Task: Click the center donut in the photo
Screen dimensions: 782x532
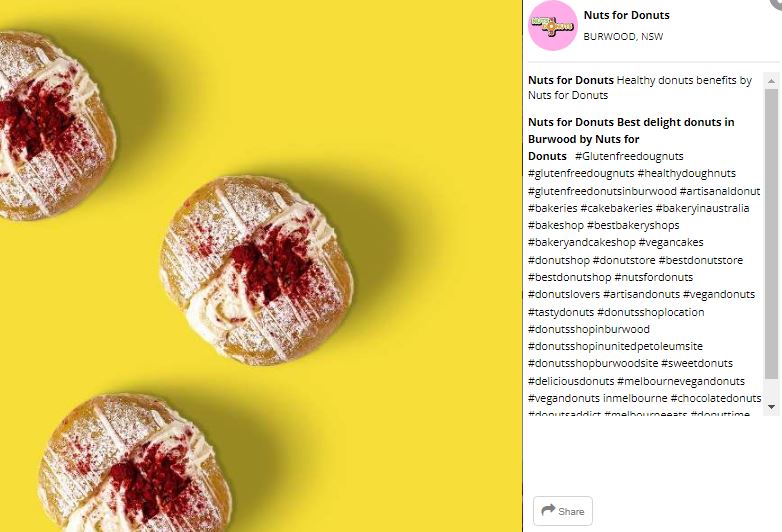Action: pos(257,270)
